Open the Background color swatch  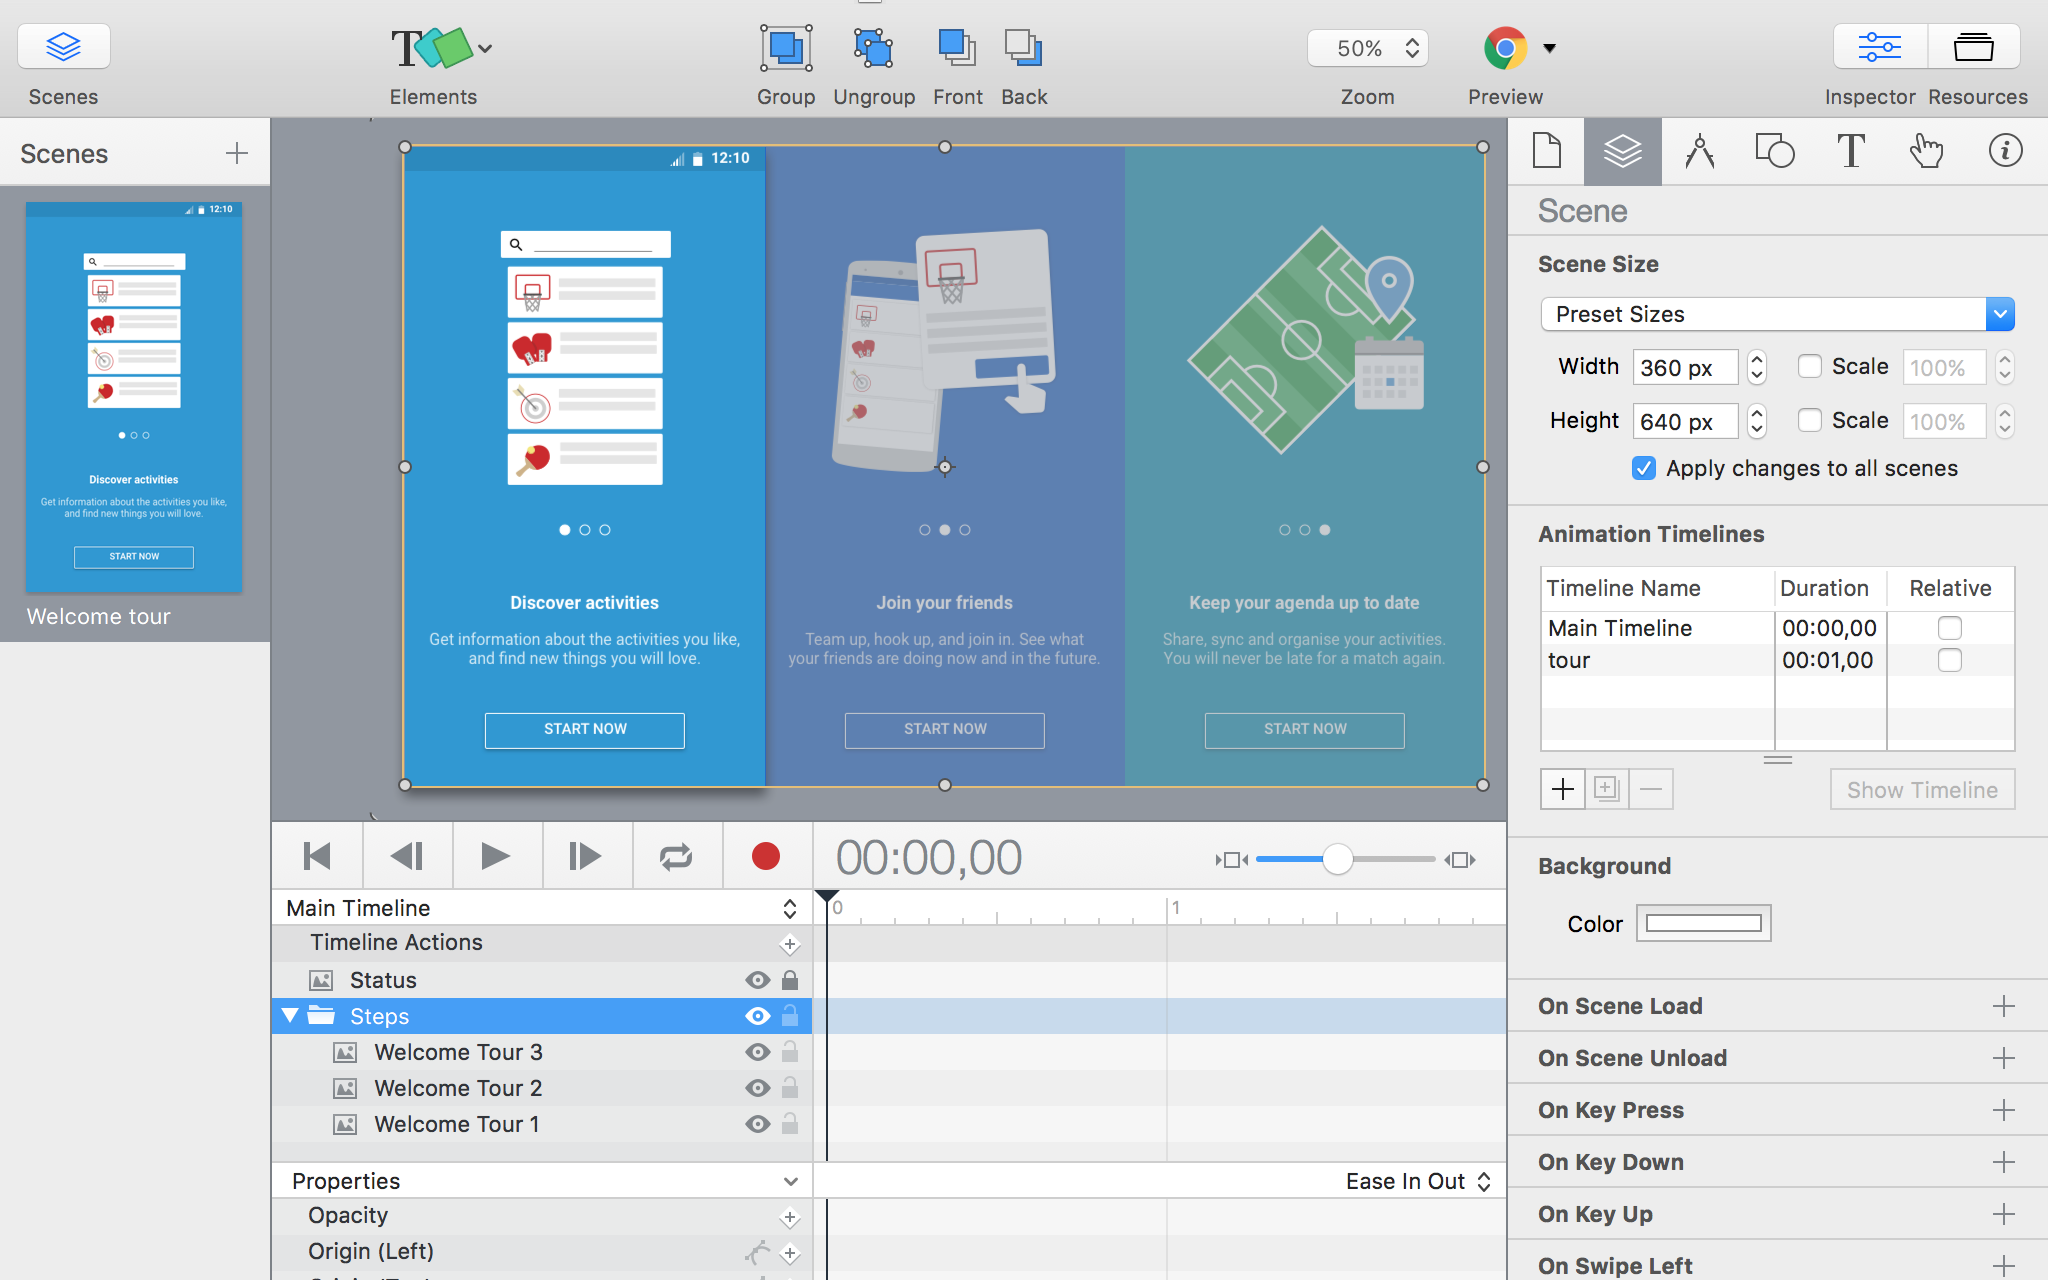(x=1703, y=923)
